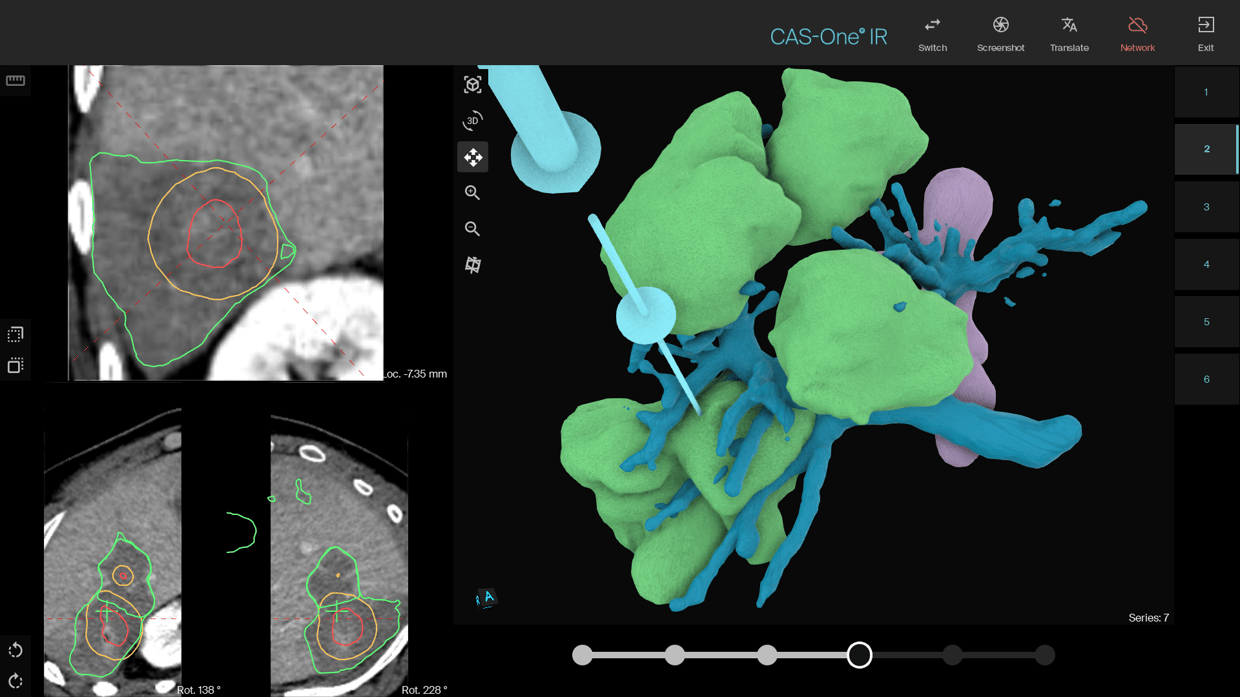Click the 'Loc. -7.35 mm' slice location label

415,374
